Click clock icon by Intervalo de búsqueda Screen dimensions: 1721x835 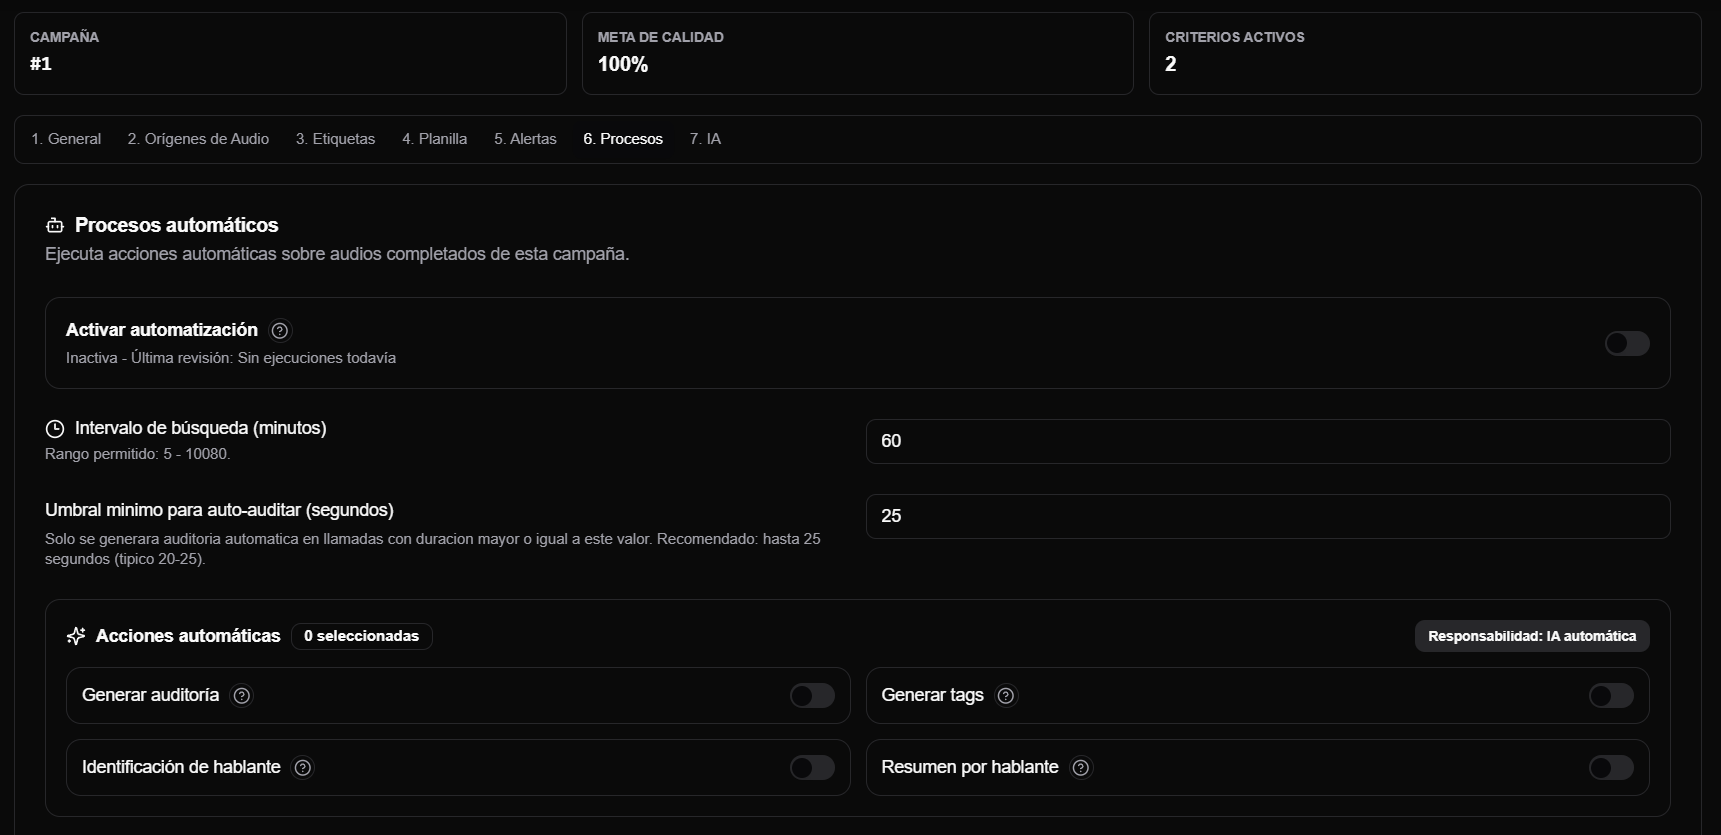pyautogui.click(x=55, y=429)
